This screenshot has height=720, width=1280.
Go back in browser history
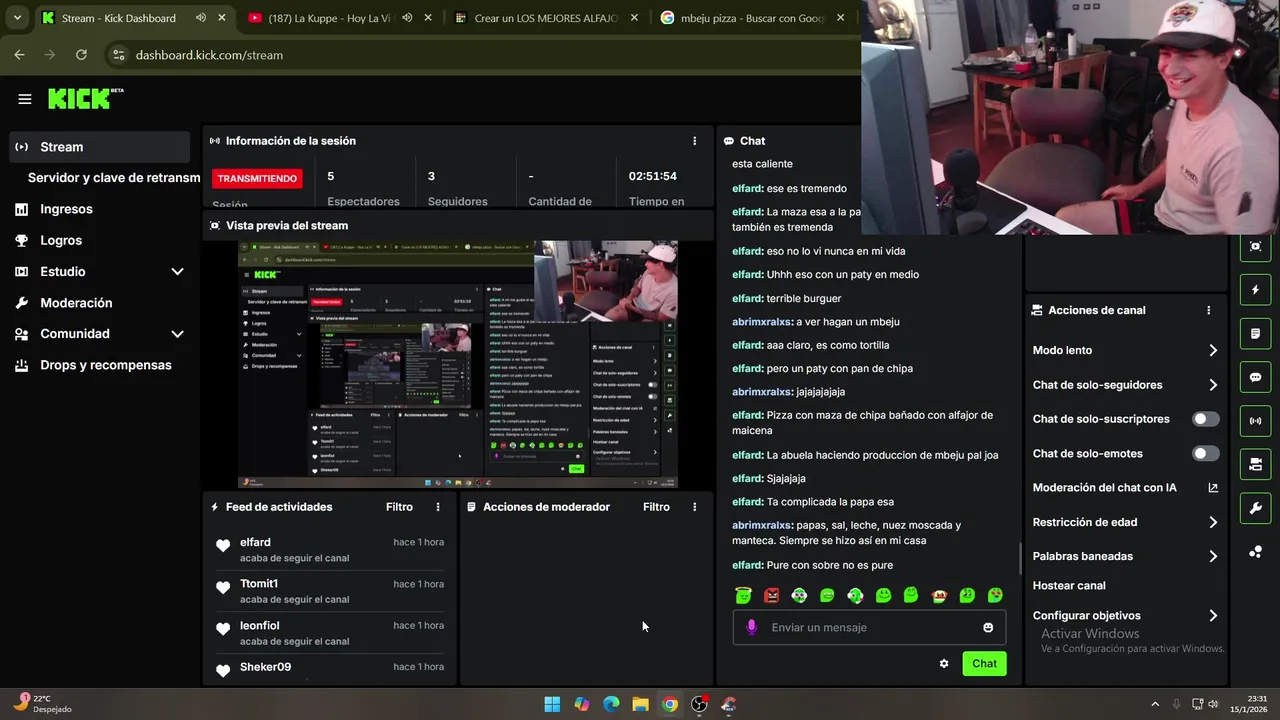19,55
